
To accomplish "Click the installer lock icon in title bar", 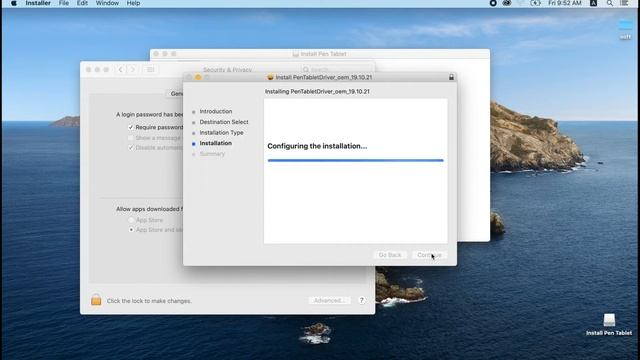I will (x=451, y=77).
